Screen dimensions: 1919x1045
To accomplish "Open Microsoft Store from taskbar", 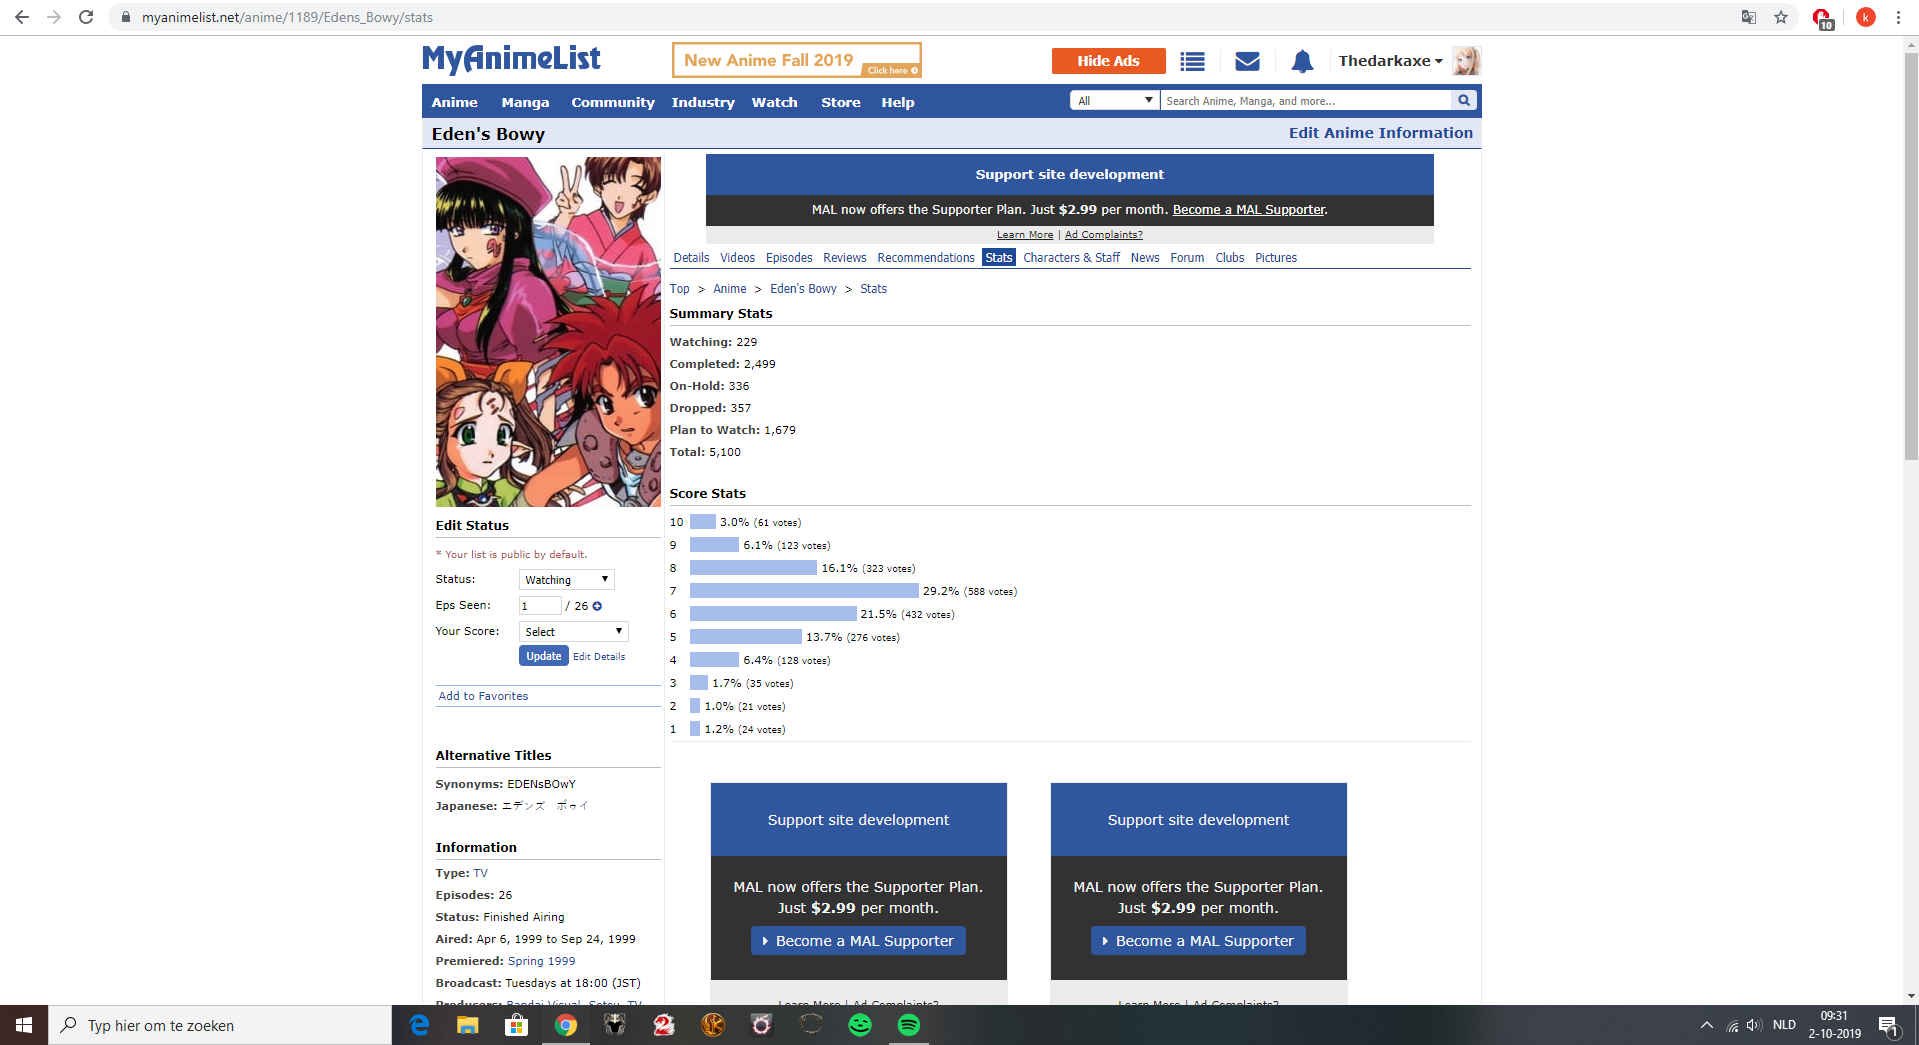I will tap(516, 1025).
